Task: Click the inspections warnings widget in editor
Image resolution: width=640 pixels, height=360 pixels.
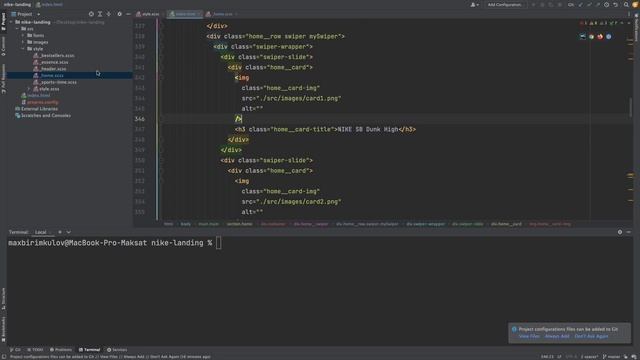Action: pyautogui.click(x=600, y=23)
